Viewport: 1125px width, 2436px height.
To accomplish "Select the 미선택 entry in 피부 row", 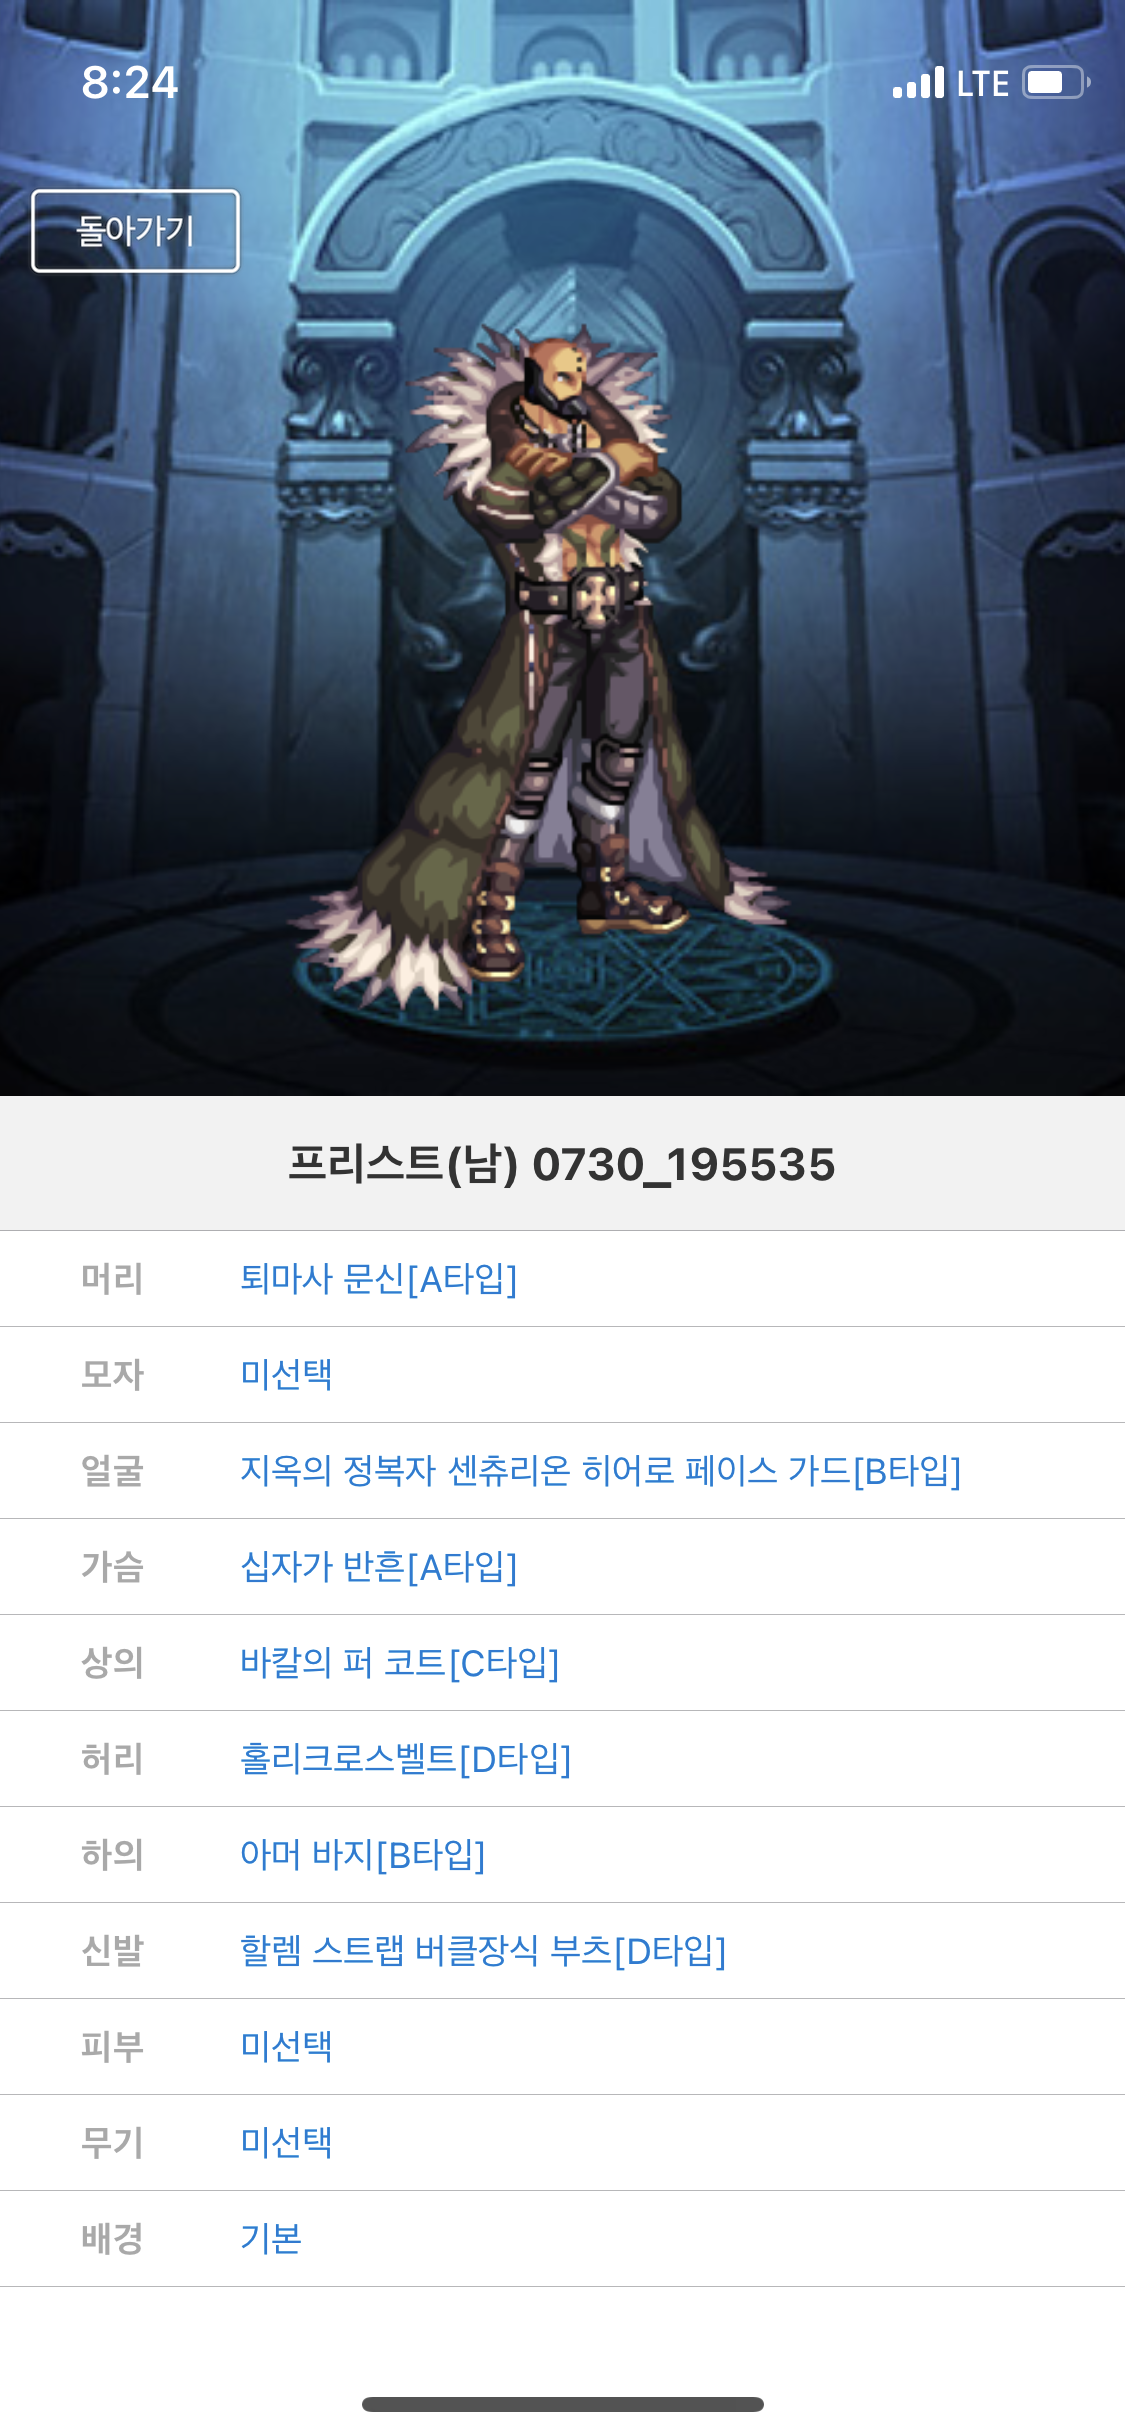I will tap(286, 2047).
